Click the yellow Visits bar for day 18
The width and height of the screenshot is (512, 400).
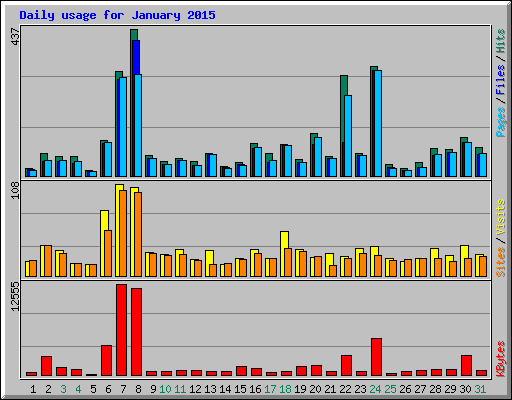click(x=284, y=239)
